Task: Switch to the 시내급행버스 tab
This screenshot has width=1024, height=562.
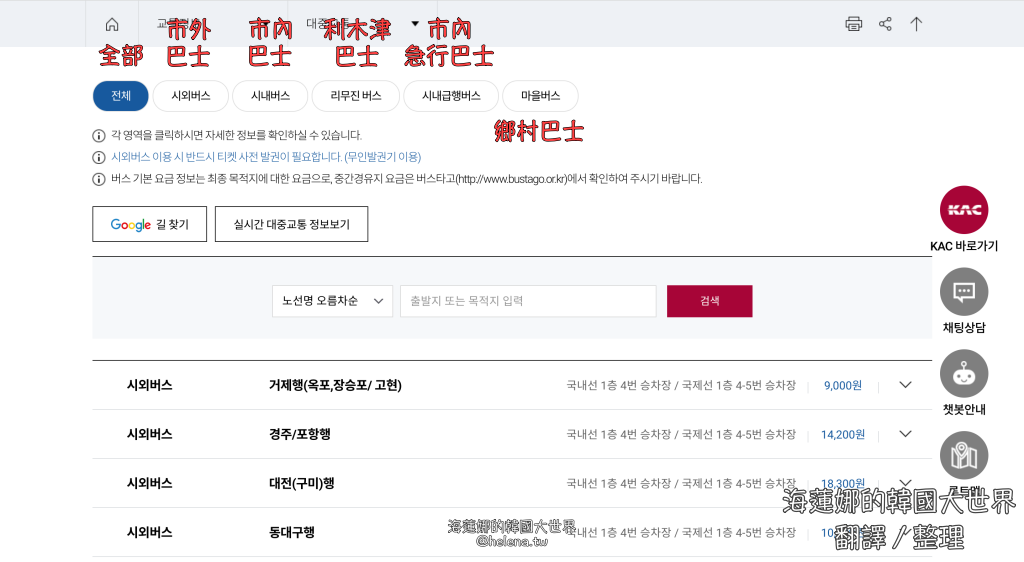Action: 451,96
